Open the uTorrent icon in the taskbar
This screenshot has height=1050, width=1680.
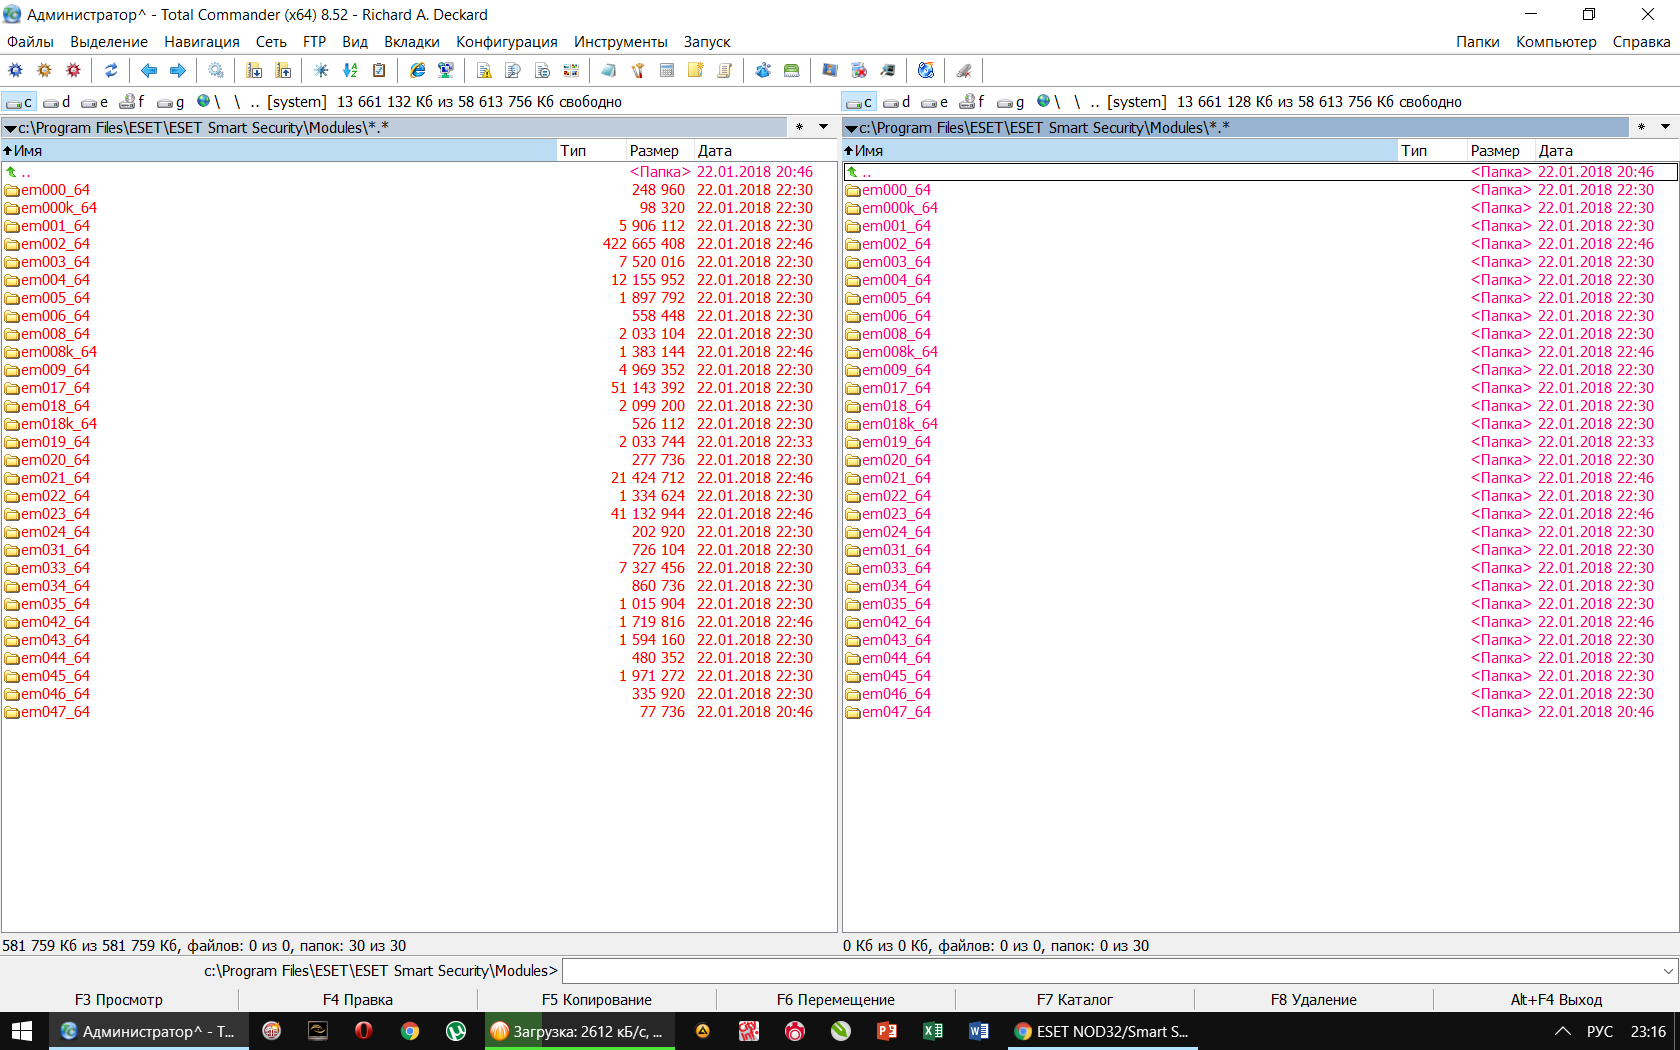456,1031
